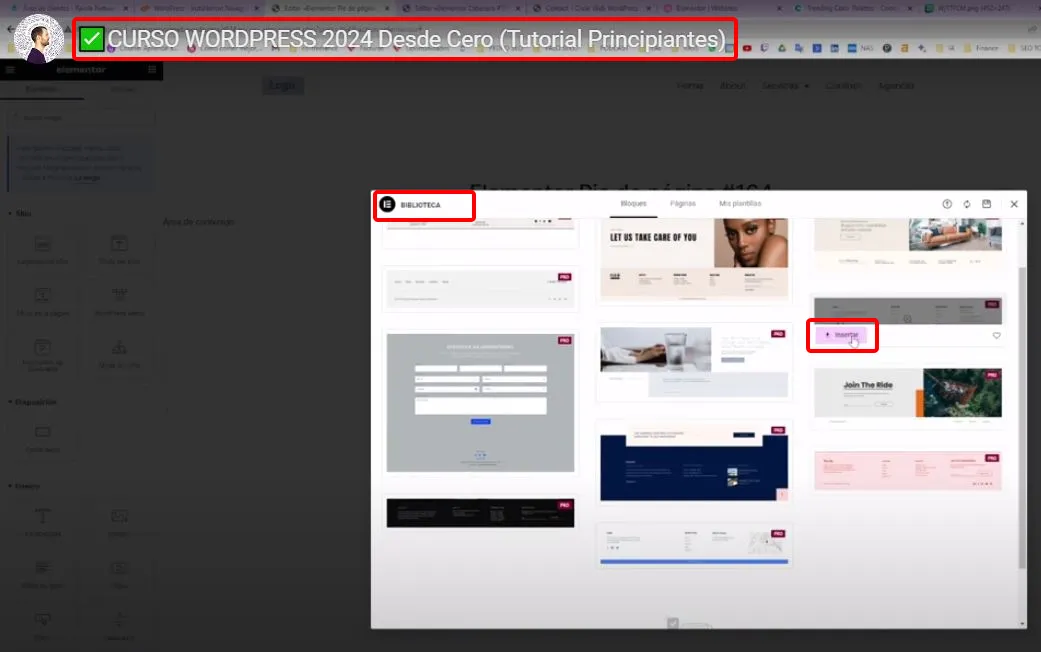
Task: Select the image widget under Básico
Action: pos(120,522)
